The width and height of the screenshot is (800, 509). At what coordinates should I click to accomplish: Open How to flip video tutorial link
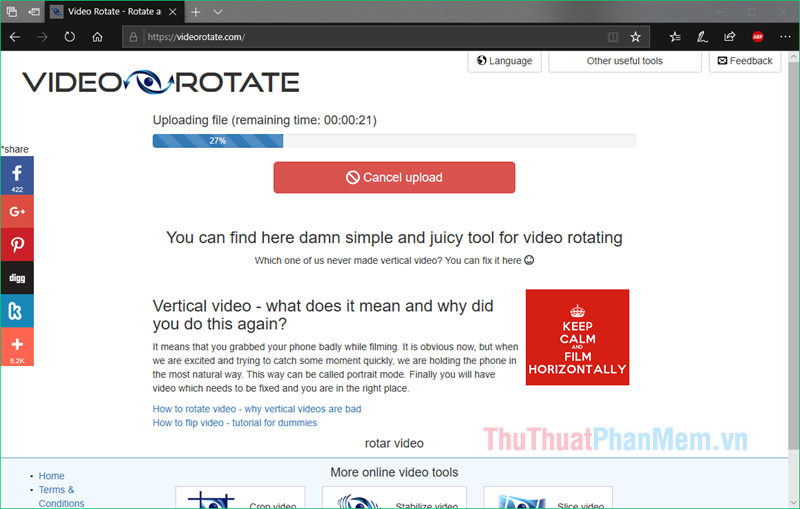point(235,423)
